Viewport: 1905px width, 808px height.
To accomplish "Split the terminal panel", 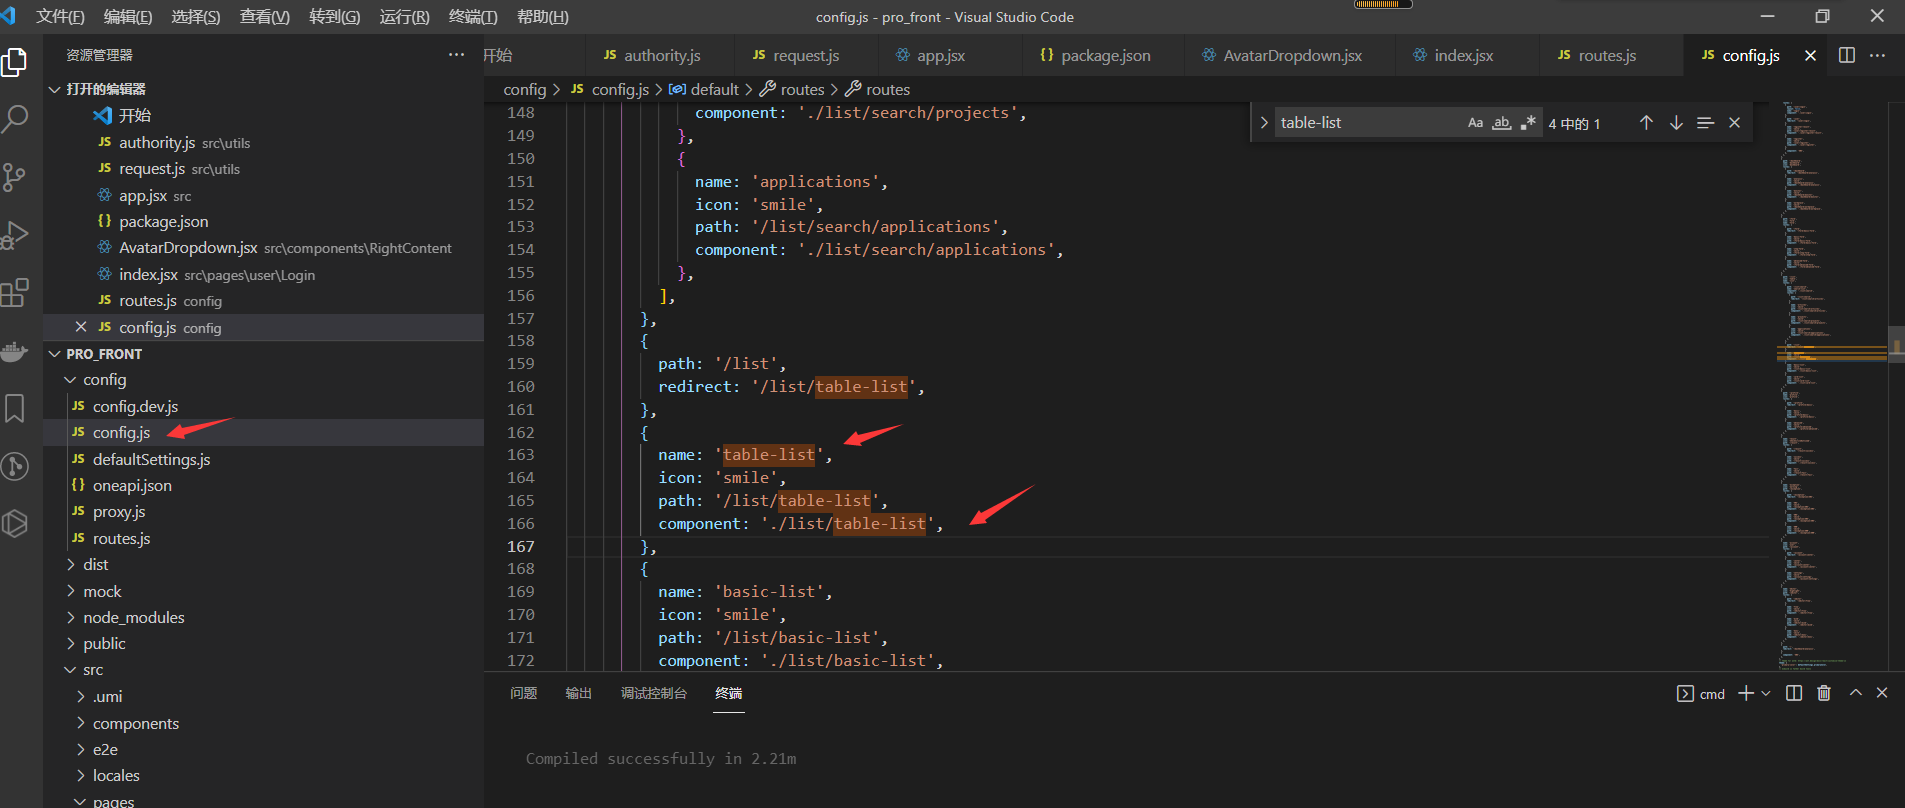I will (x=1794, y=693).
